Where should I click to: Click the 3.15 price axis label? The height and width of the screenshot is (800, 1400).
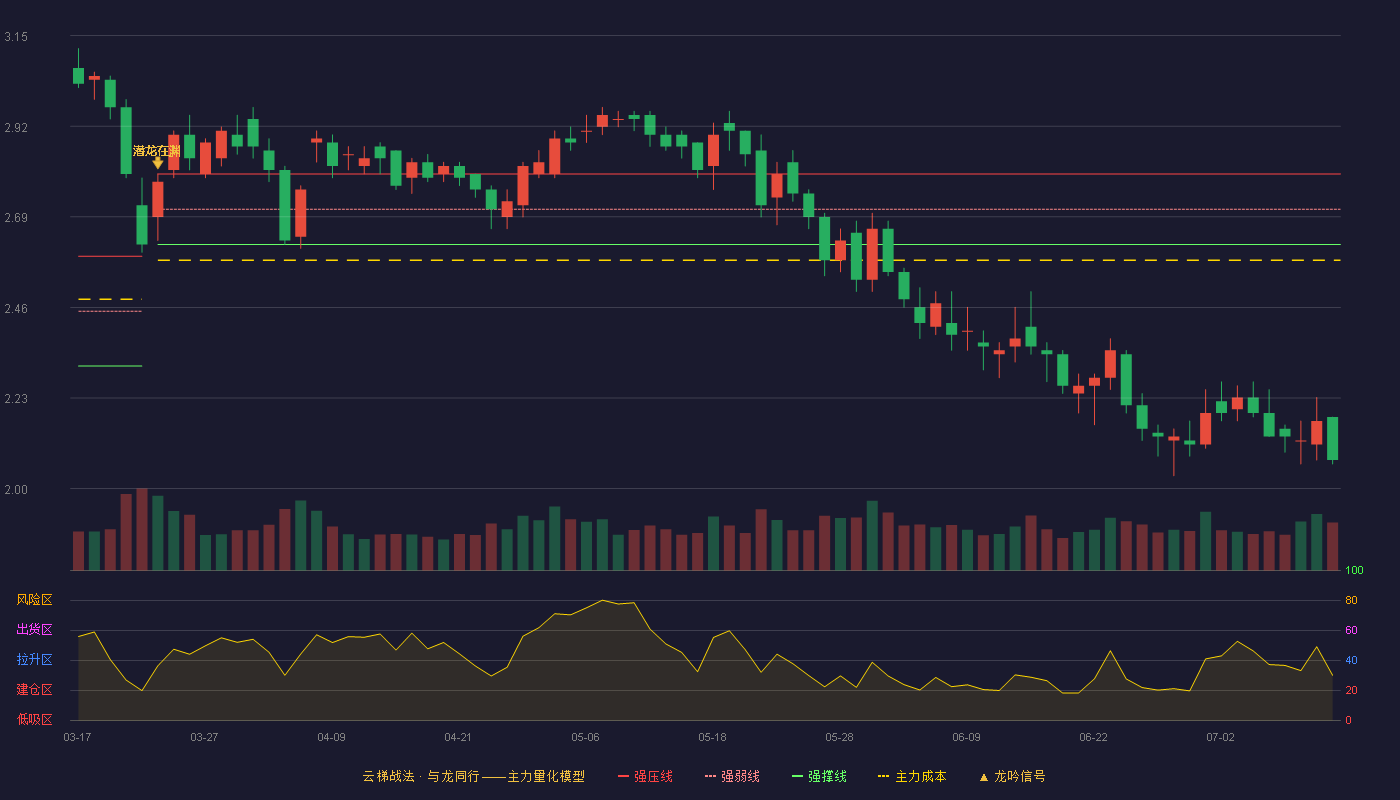coord(16,37)
